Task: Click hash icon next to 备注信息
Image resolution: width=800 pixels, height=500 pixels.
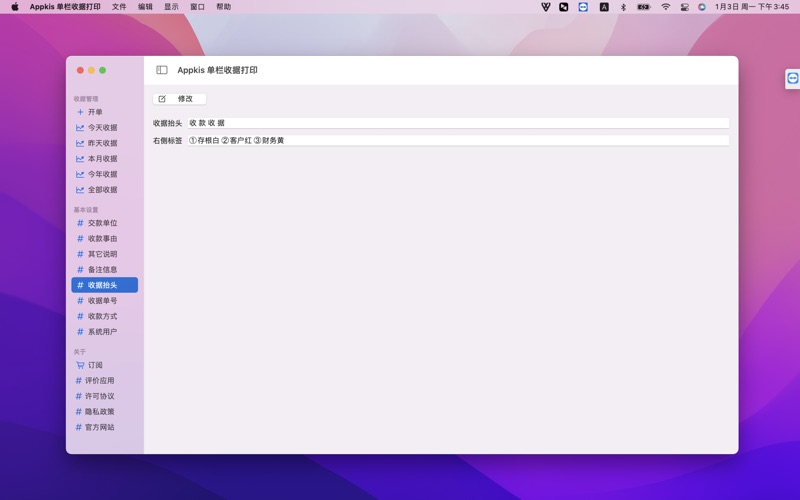Action: click(80, 269)
